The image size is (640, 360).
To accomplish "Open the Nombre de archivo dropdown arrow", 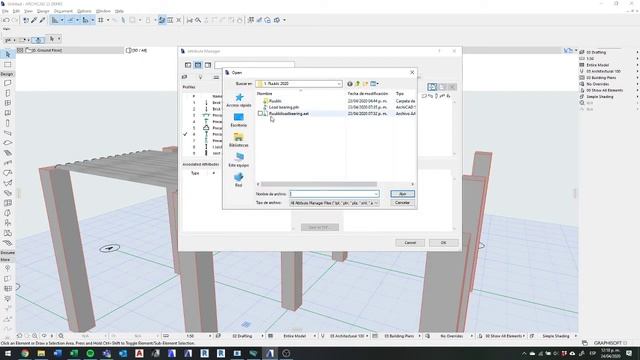I will pyautogui.click(x=376, y=194).
